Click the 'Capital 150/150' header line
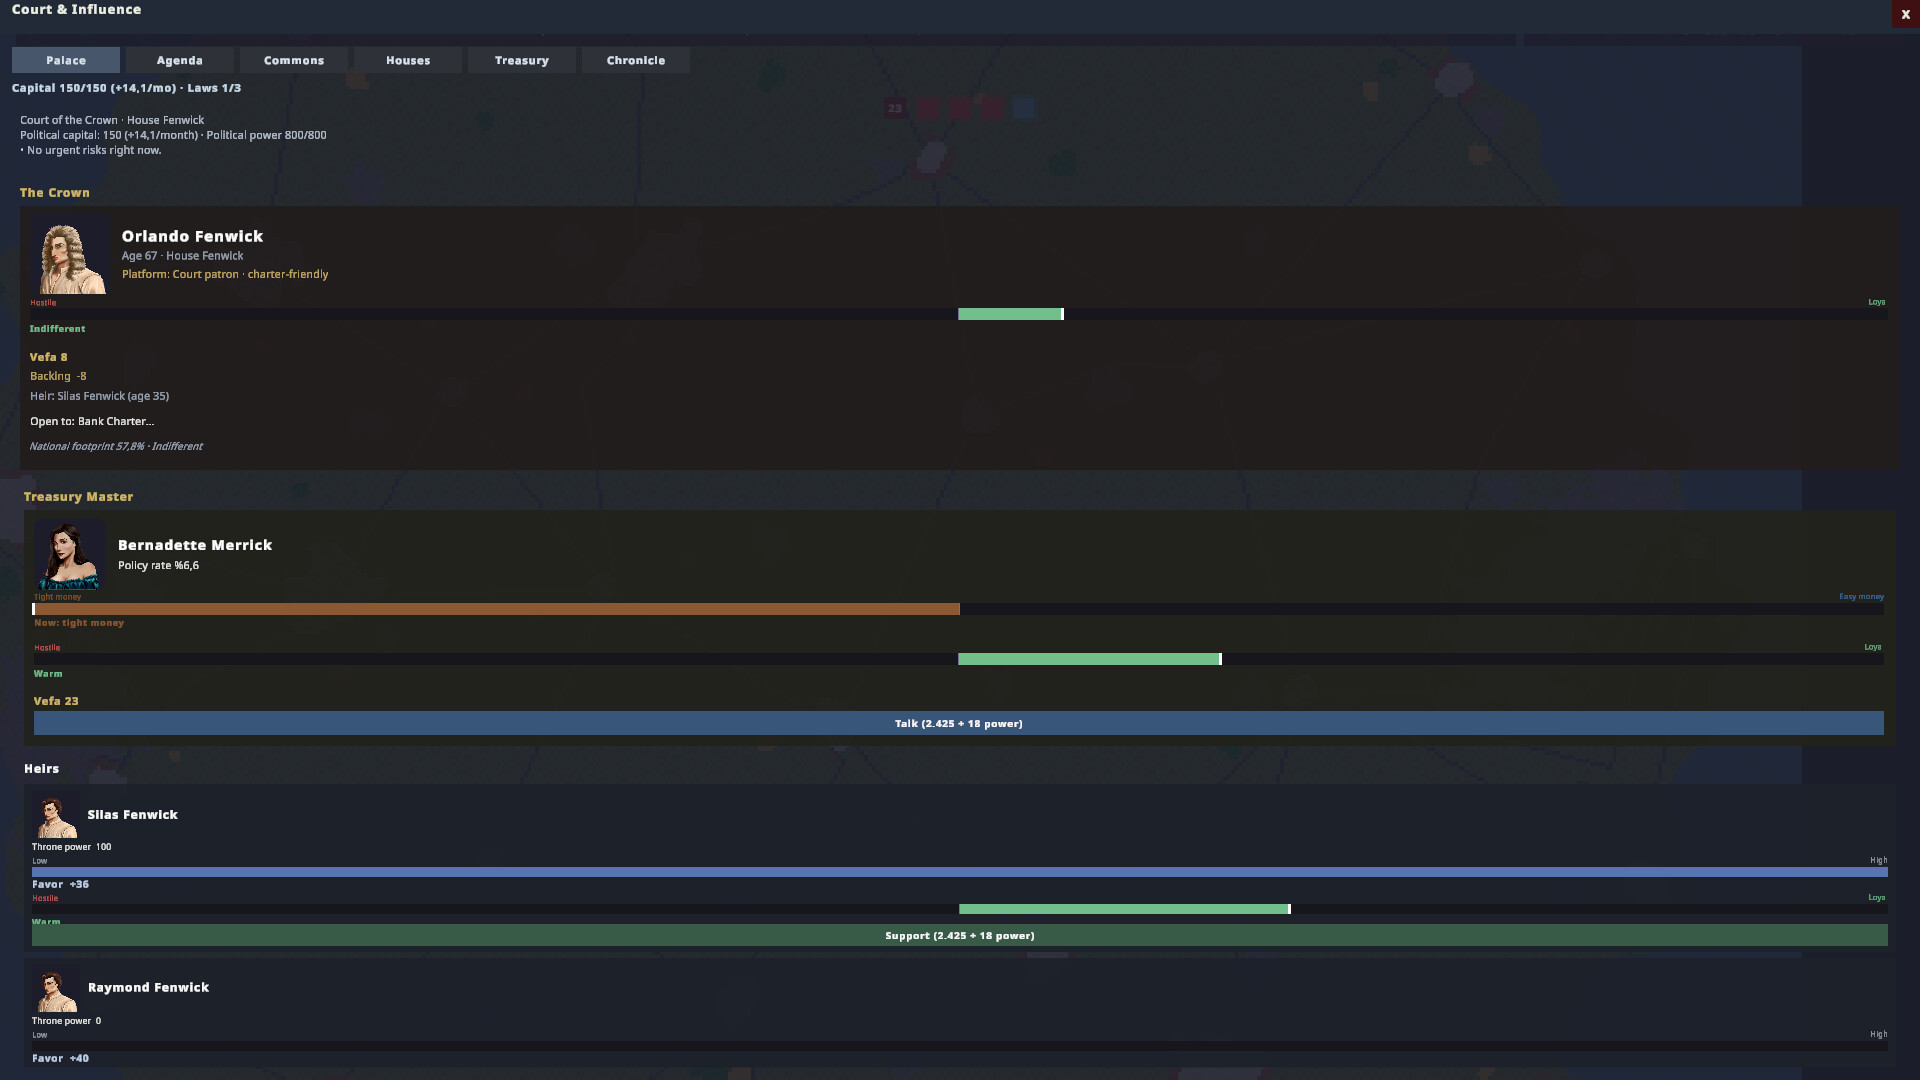Viewport: 1920px width, 1080px height. point(126,88)
